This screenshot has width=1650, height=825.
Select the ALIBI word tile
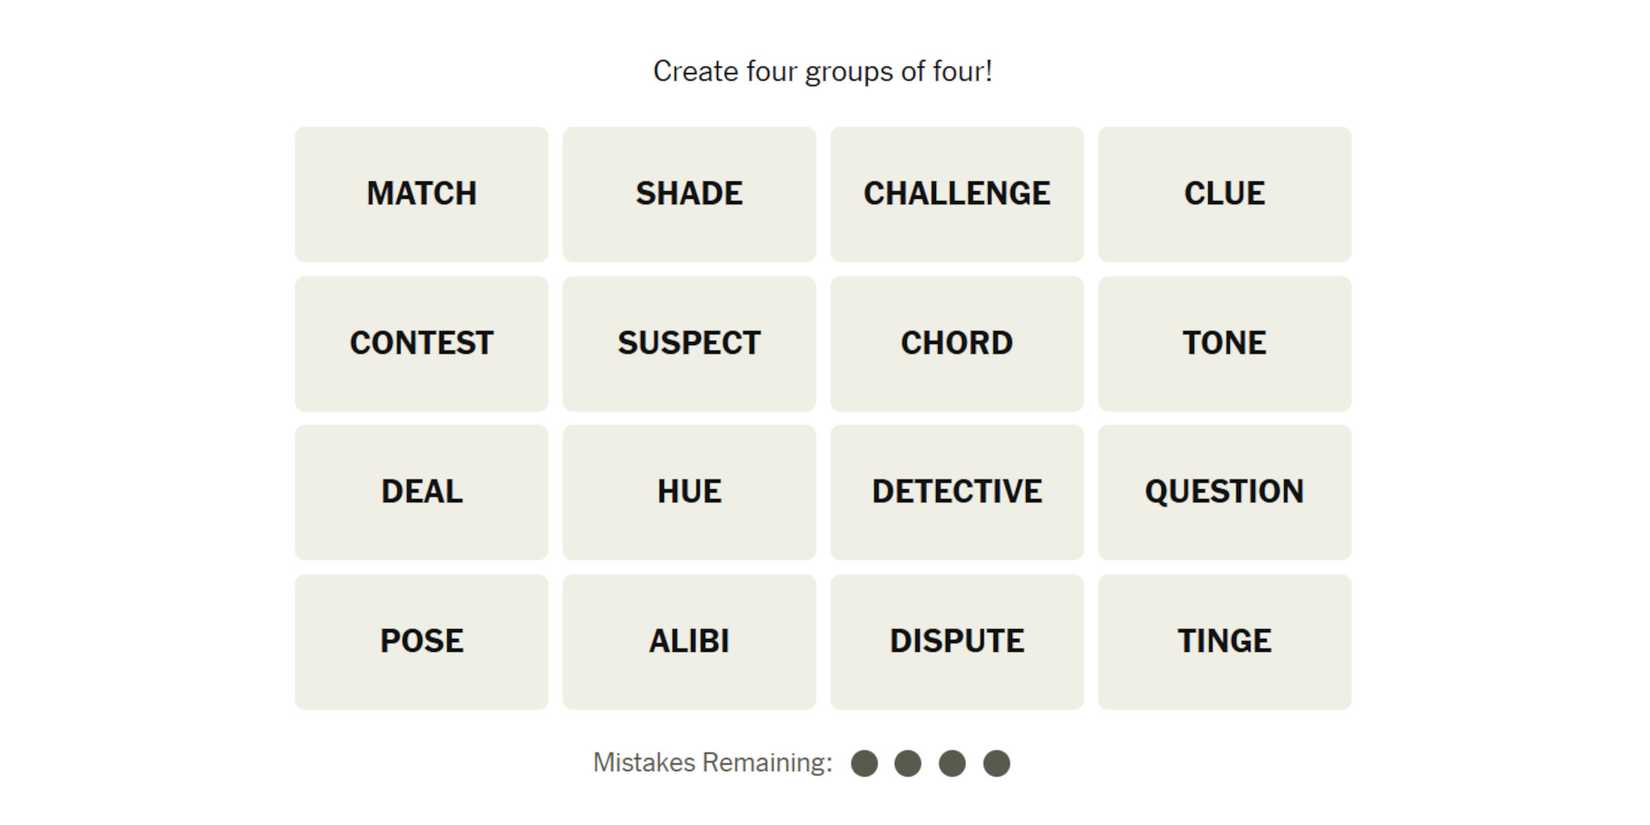tap(689, 641)
